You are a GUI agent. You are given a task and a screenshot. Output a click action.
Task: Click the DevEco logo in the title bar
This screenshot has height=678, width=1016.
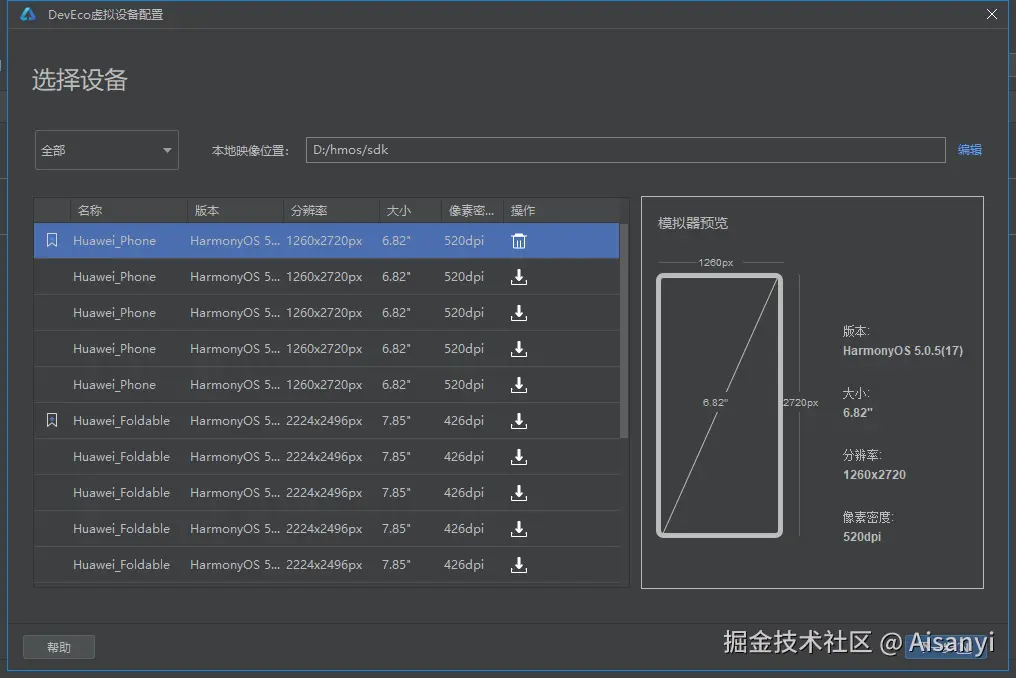click(x=28, y=14)
